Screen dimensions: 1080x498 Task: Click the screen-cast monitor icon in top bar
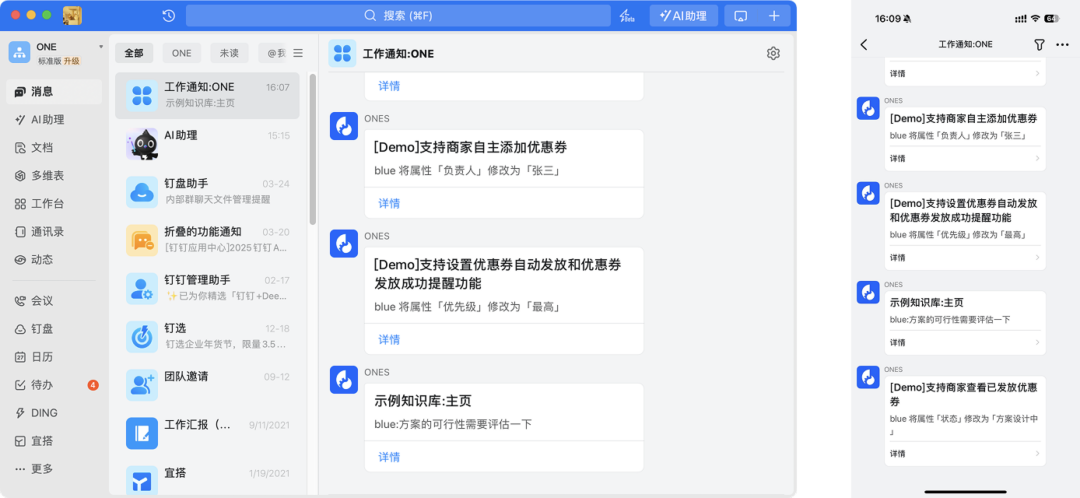(x=740, y=16)
